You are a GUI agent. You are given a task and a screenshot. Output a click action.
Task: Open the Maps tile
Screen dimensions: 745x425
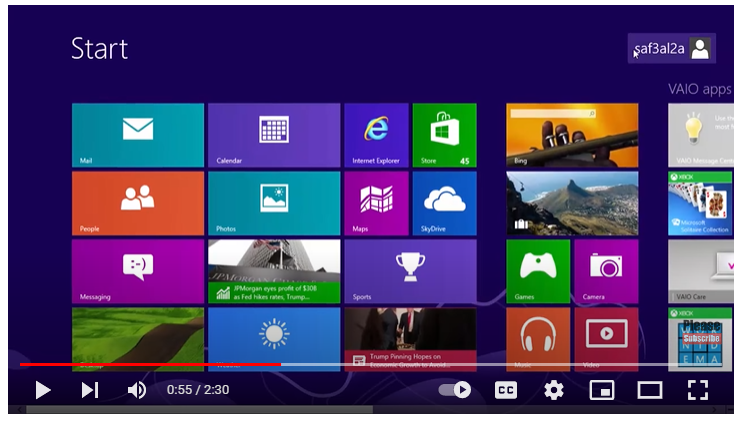376,203
